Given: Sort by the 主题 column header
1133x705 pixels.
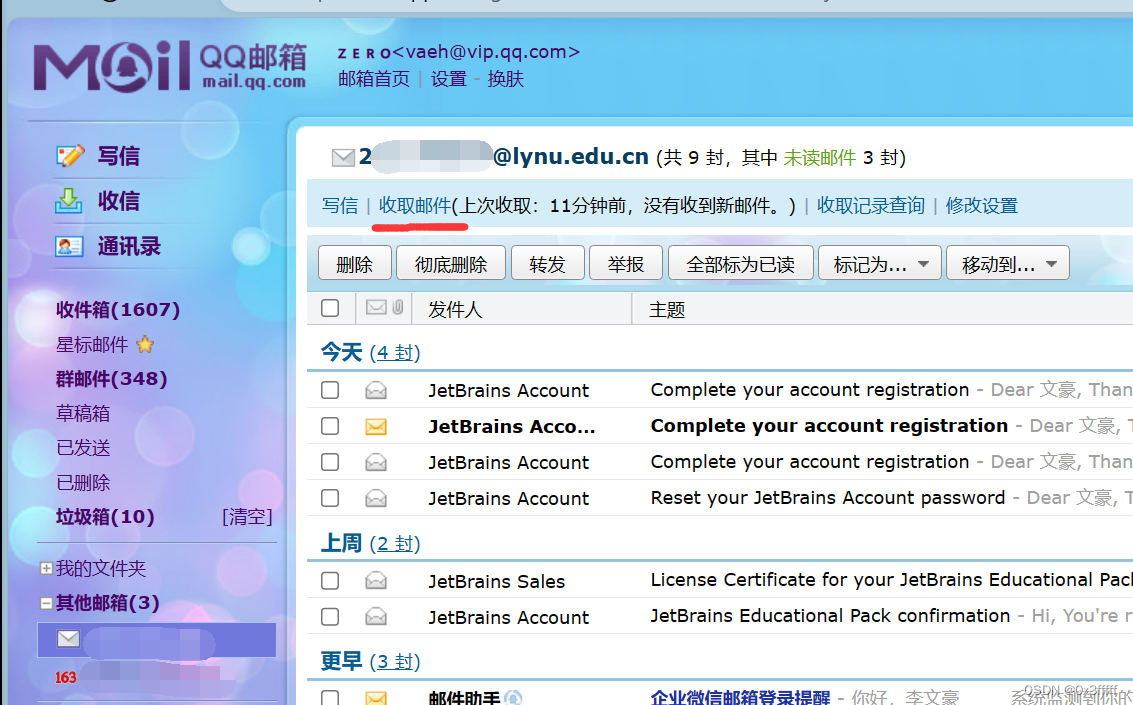Looking at the screenshot, I should click(667, 309).
